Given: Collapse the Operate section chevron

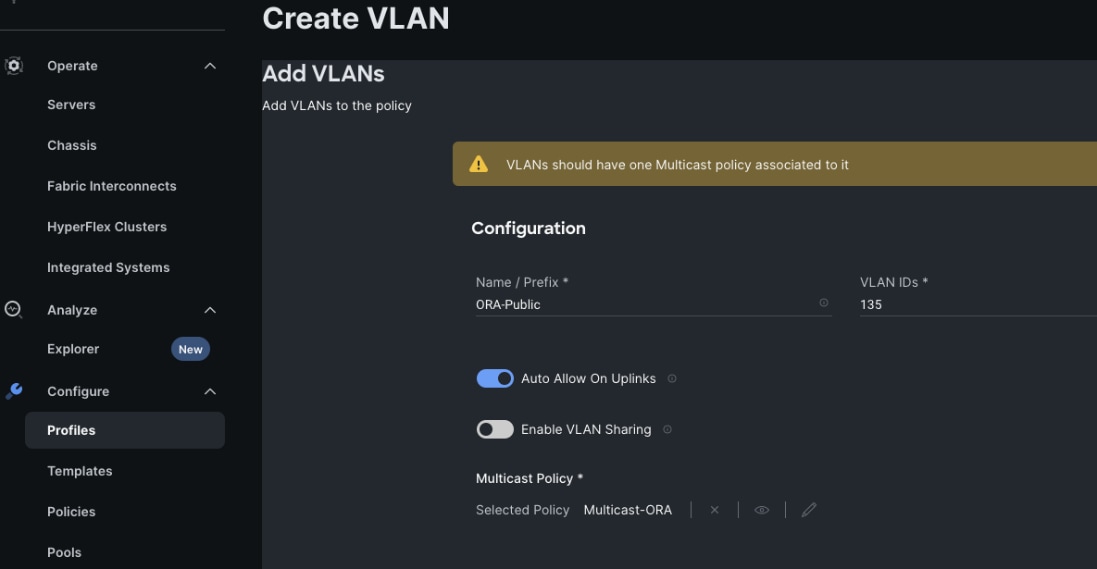Looking at the screenshot, I should pos(210,66).
